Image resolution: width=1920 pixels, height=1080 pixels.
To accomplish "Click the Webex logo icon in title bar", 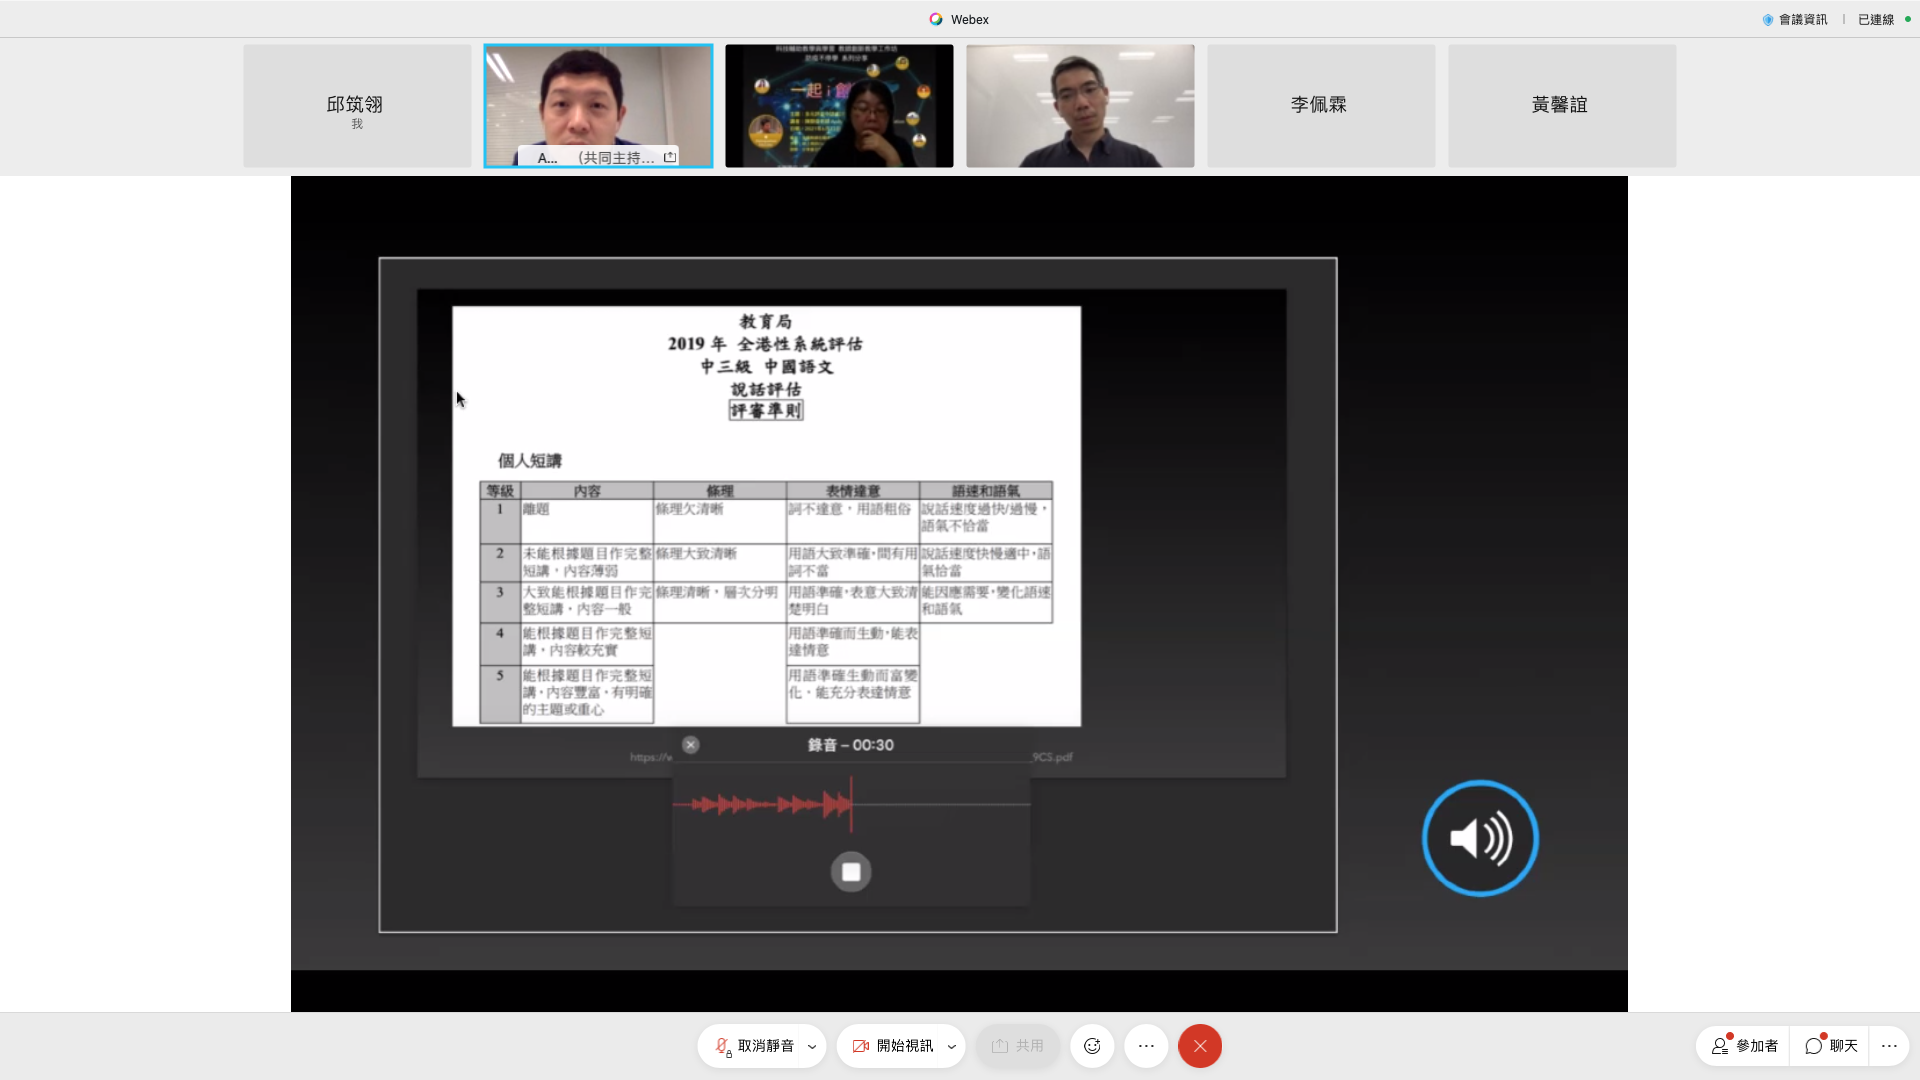I will 936,19.
